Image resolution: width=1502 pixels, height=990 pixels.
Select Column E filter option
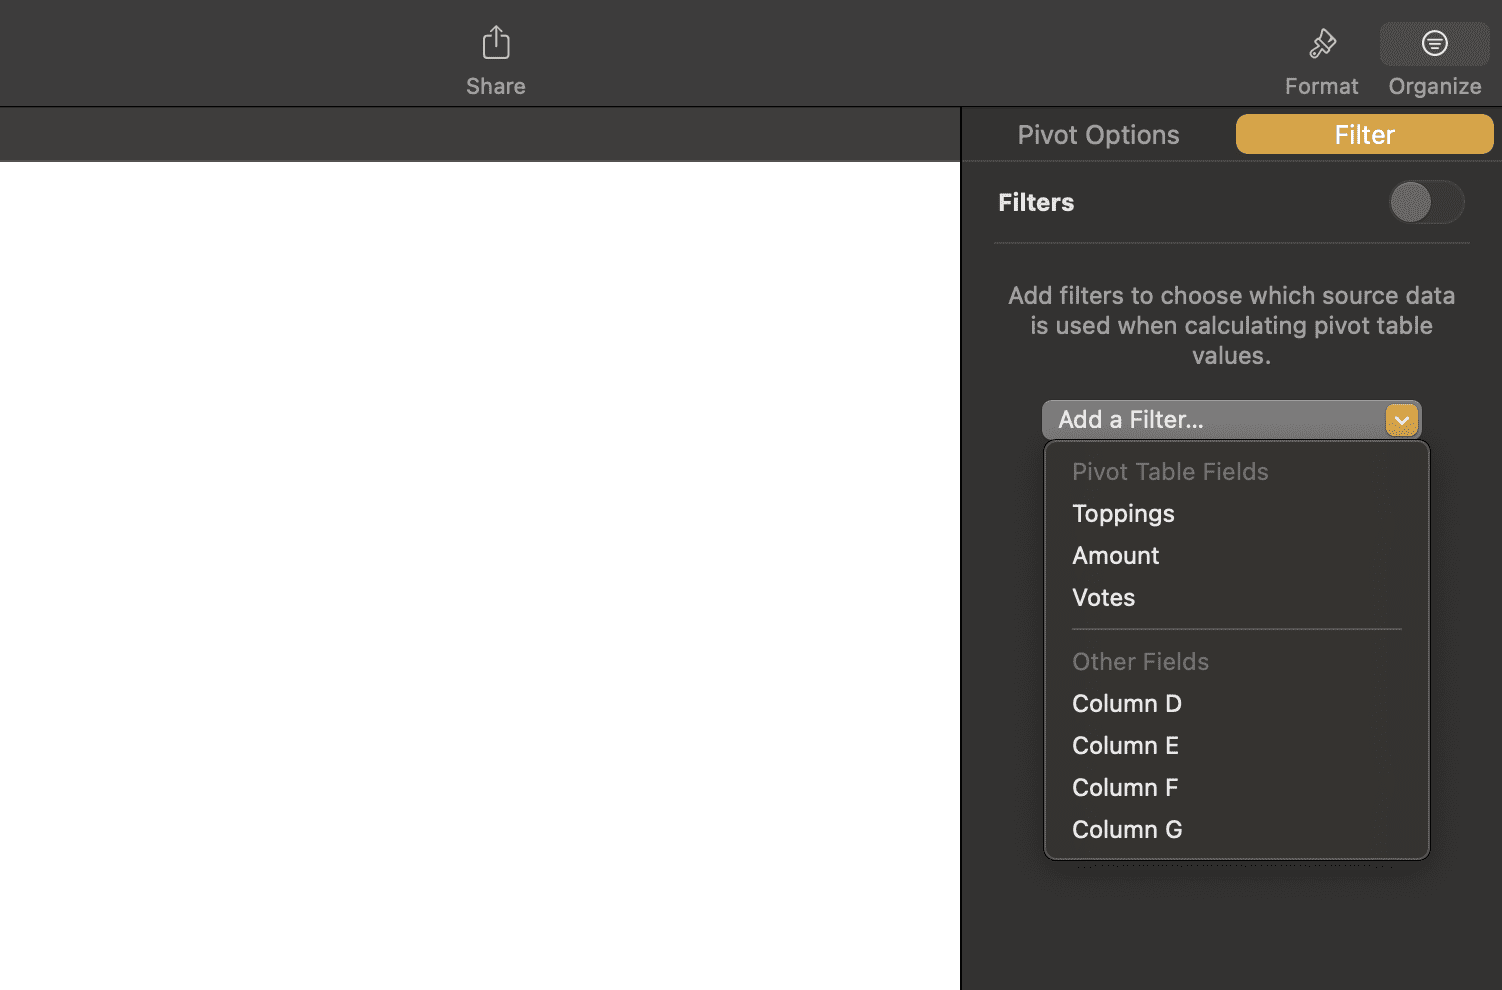pos(1125,745)
